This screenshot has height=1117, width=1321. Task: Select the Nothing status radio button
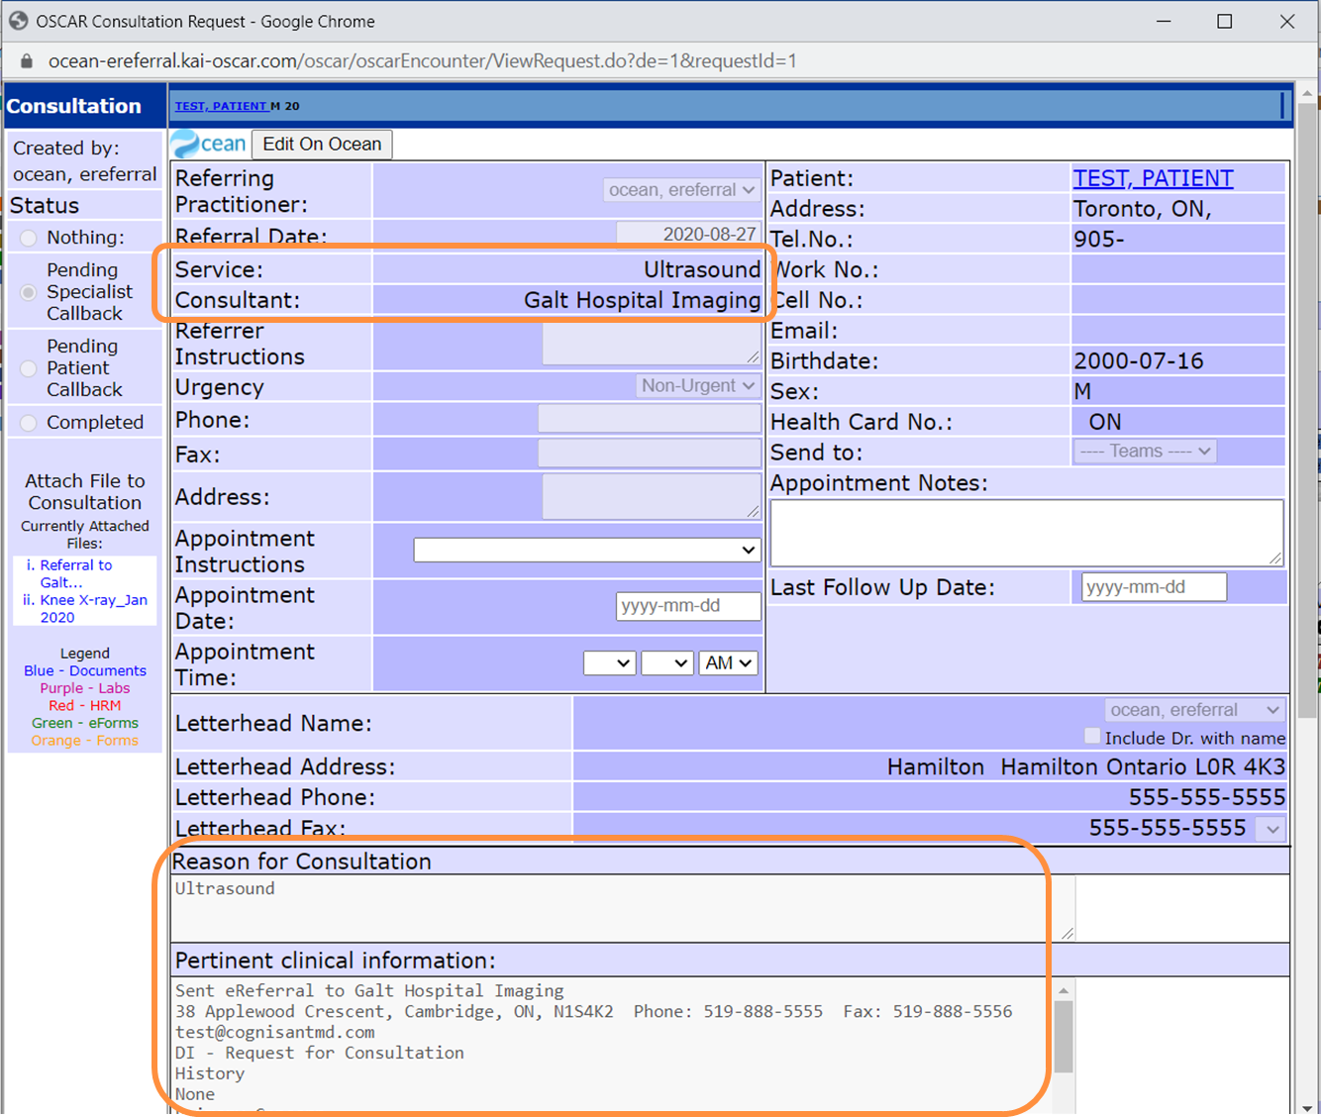pos(29,238)
